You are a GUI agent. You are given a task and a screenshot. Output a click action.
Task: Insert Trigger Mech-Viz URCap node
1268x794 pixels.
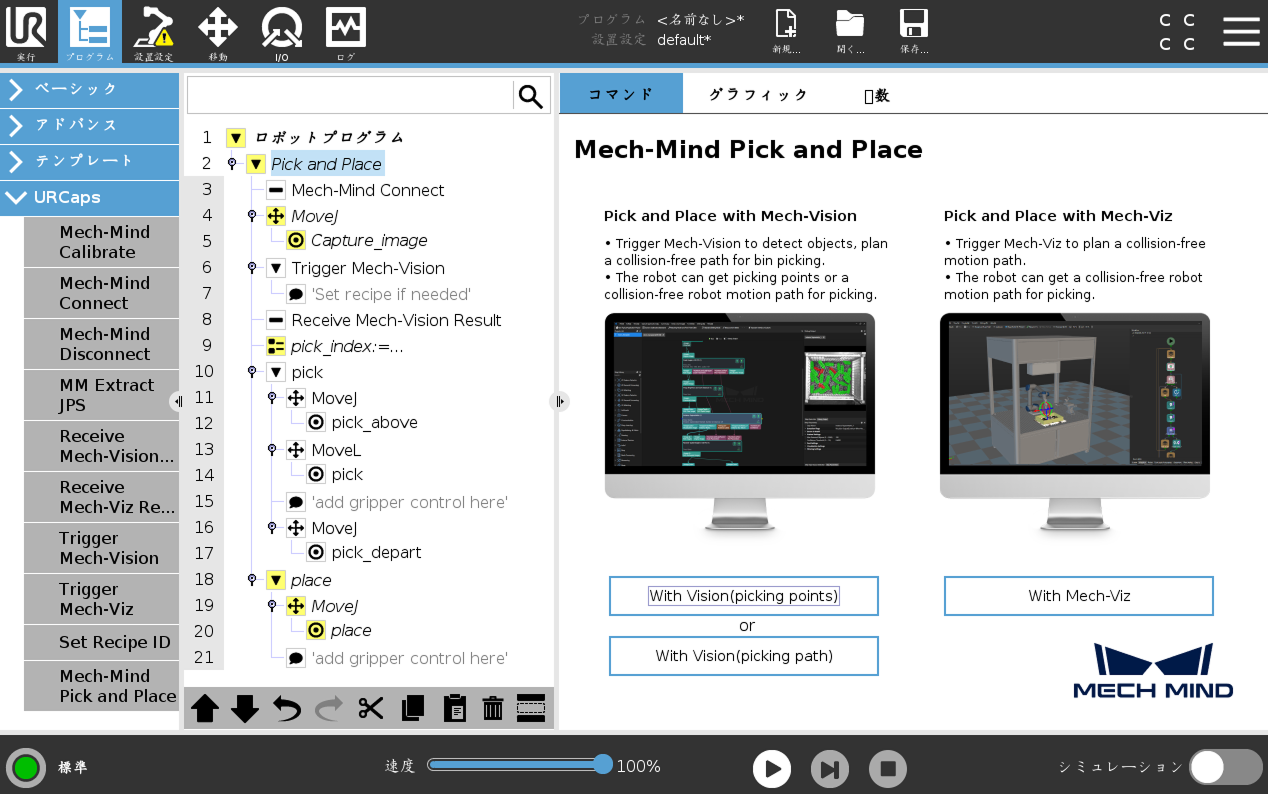tap(101, 599)
